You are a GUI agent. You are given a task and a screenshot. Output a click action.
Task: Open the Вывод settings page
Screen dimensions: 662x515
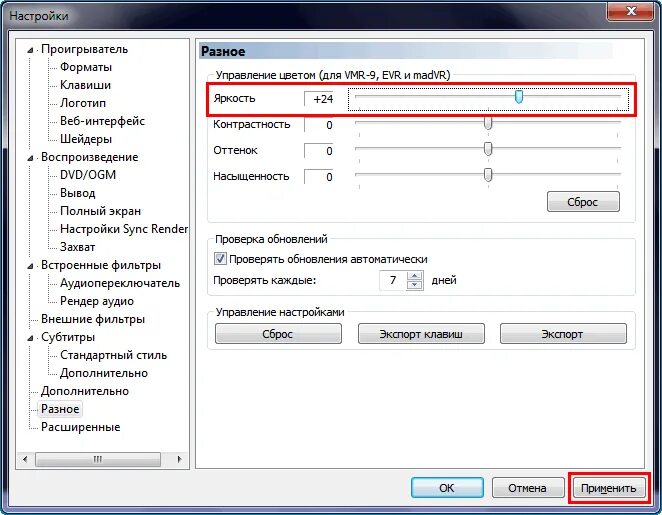(x=78, y=193)
